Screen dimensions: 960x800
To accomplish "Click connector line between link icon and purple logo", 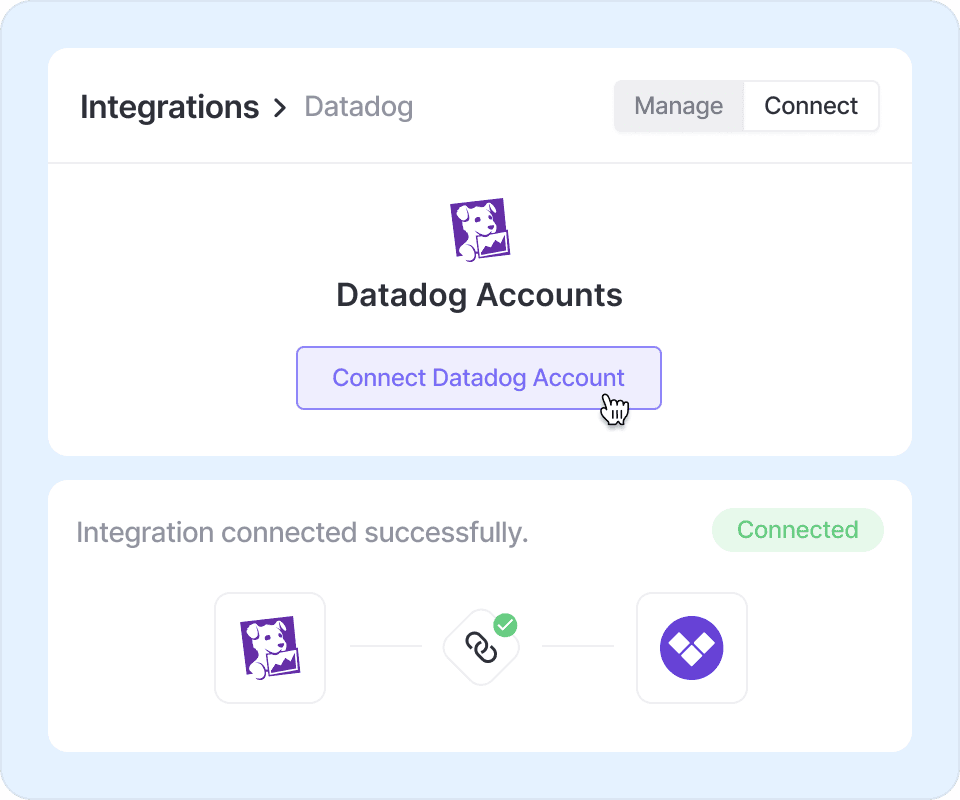I will pyautogui.click(x=577, y=646).
